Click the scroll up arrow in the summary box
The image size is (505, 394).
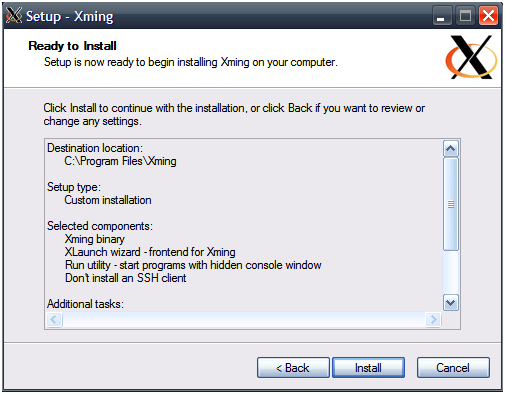(x=451, y=149)
